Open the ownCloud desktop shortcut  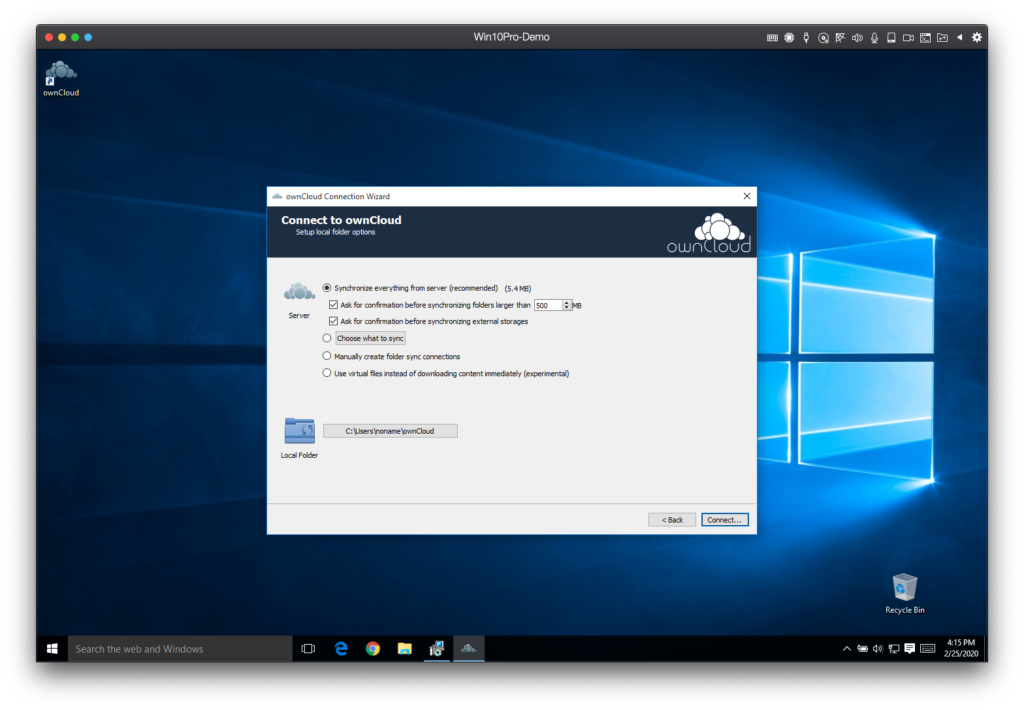[61, 78]
